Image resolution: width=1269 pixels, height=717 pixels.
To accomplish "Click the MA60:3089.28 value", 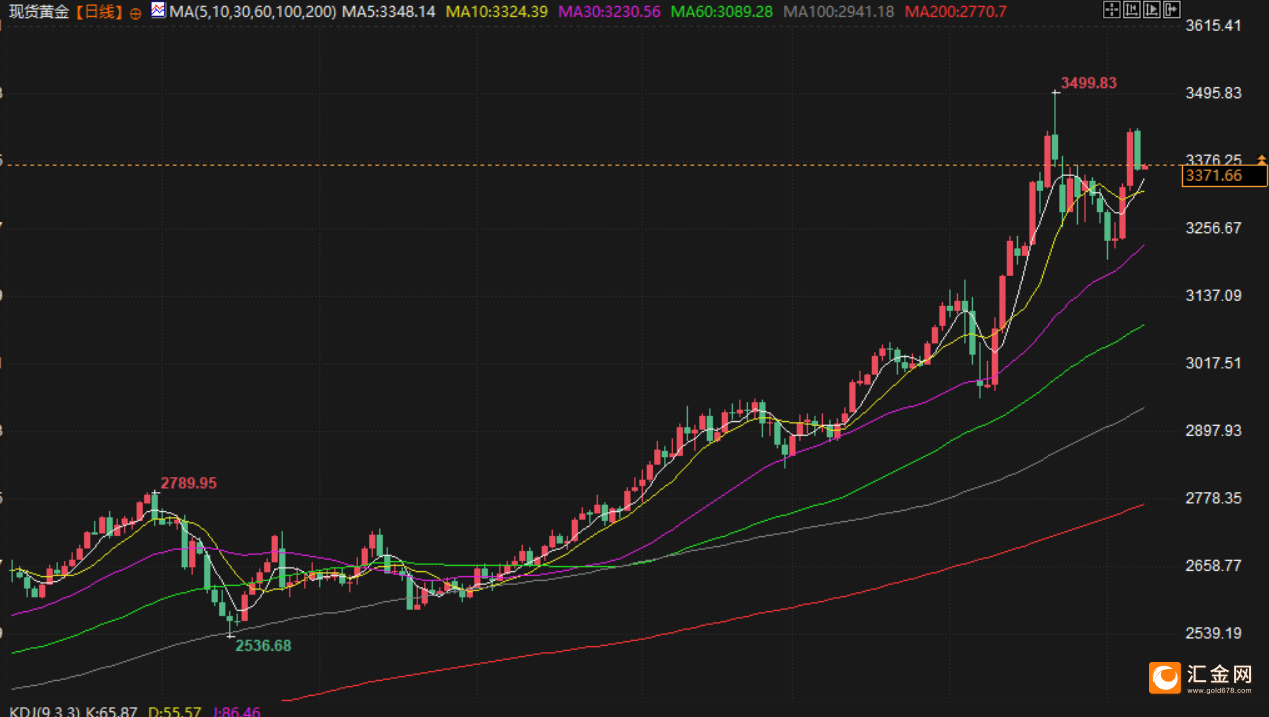I will [721, 12].
